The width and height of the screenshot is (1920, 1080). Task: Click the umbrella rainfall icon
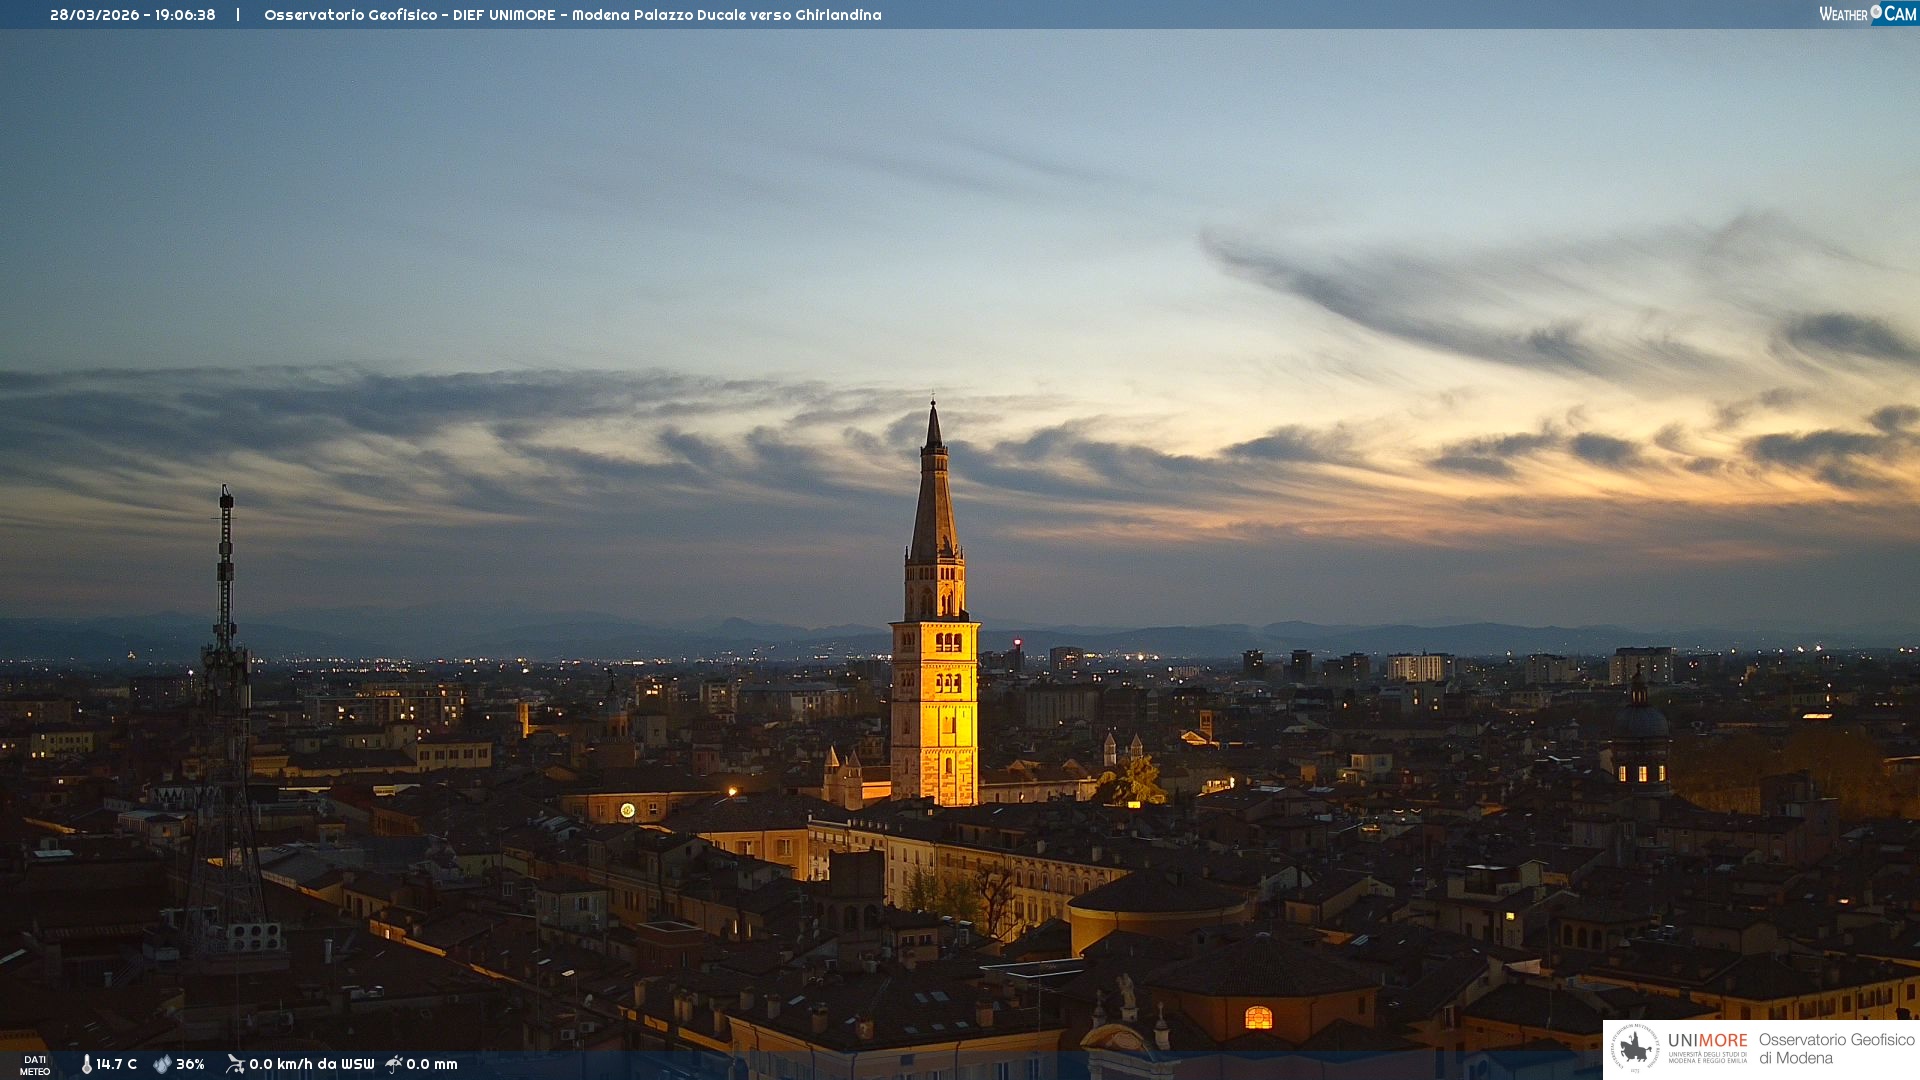[394, 1064]
